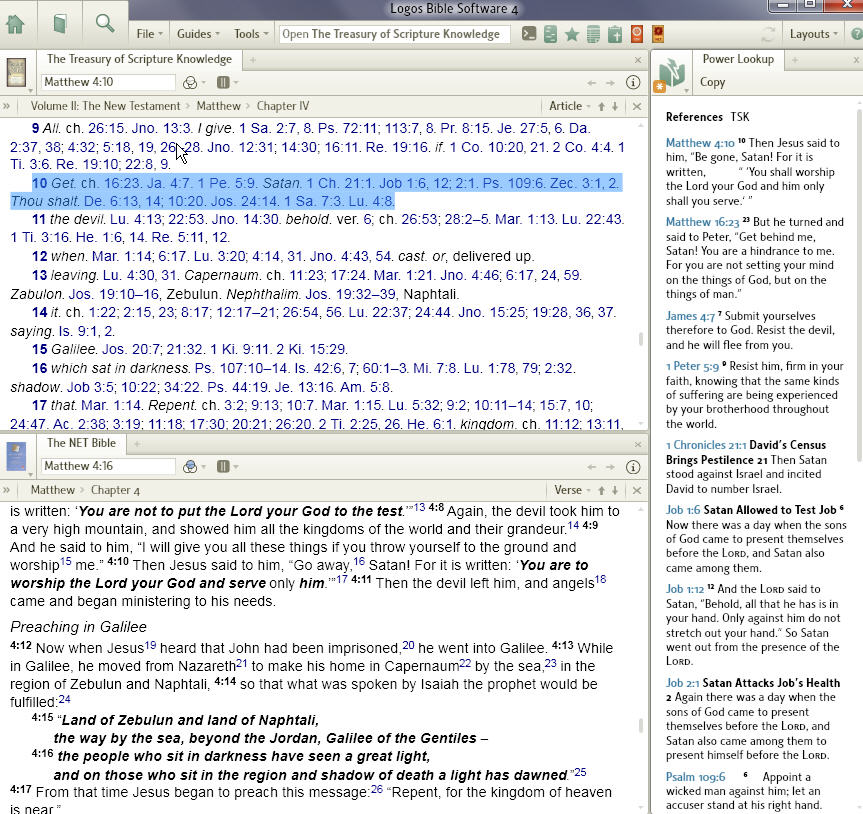Open the Guides menu
The height and width of the screenshot is (814, 863).
pyautogui.click(x=198, y=34)
